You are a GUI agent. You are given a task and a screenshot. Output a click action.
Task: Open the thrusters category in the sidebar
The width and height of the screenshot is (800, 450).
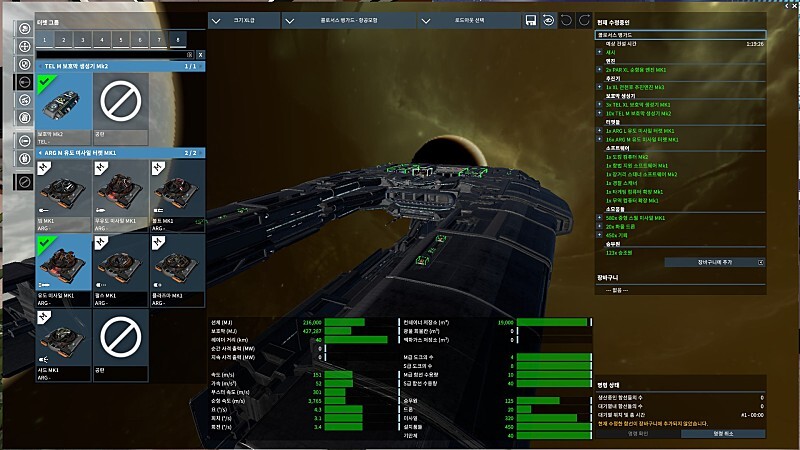tap(24, 46)
